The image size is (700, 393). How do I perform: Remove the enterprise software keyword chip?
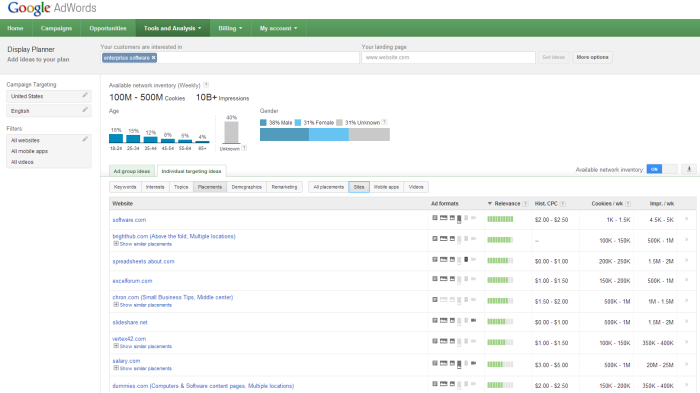(x=154, y=58)
